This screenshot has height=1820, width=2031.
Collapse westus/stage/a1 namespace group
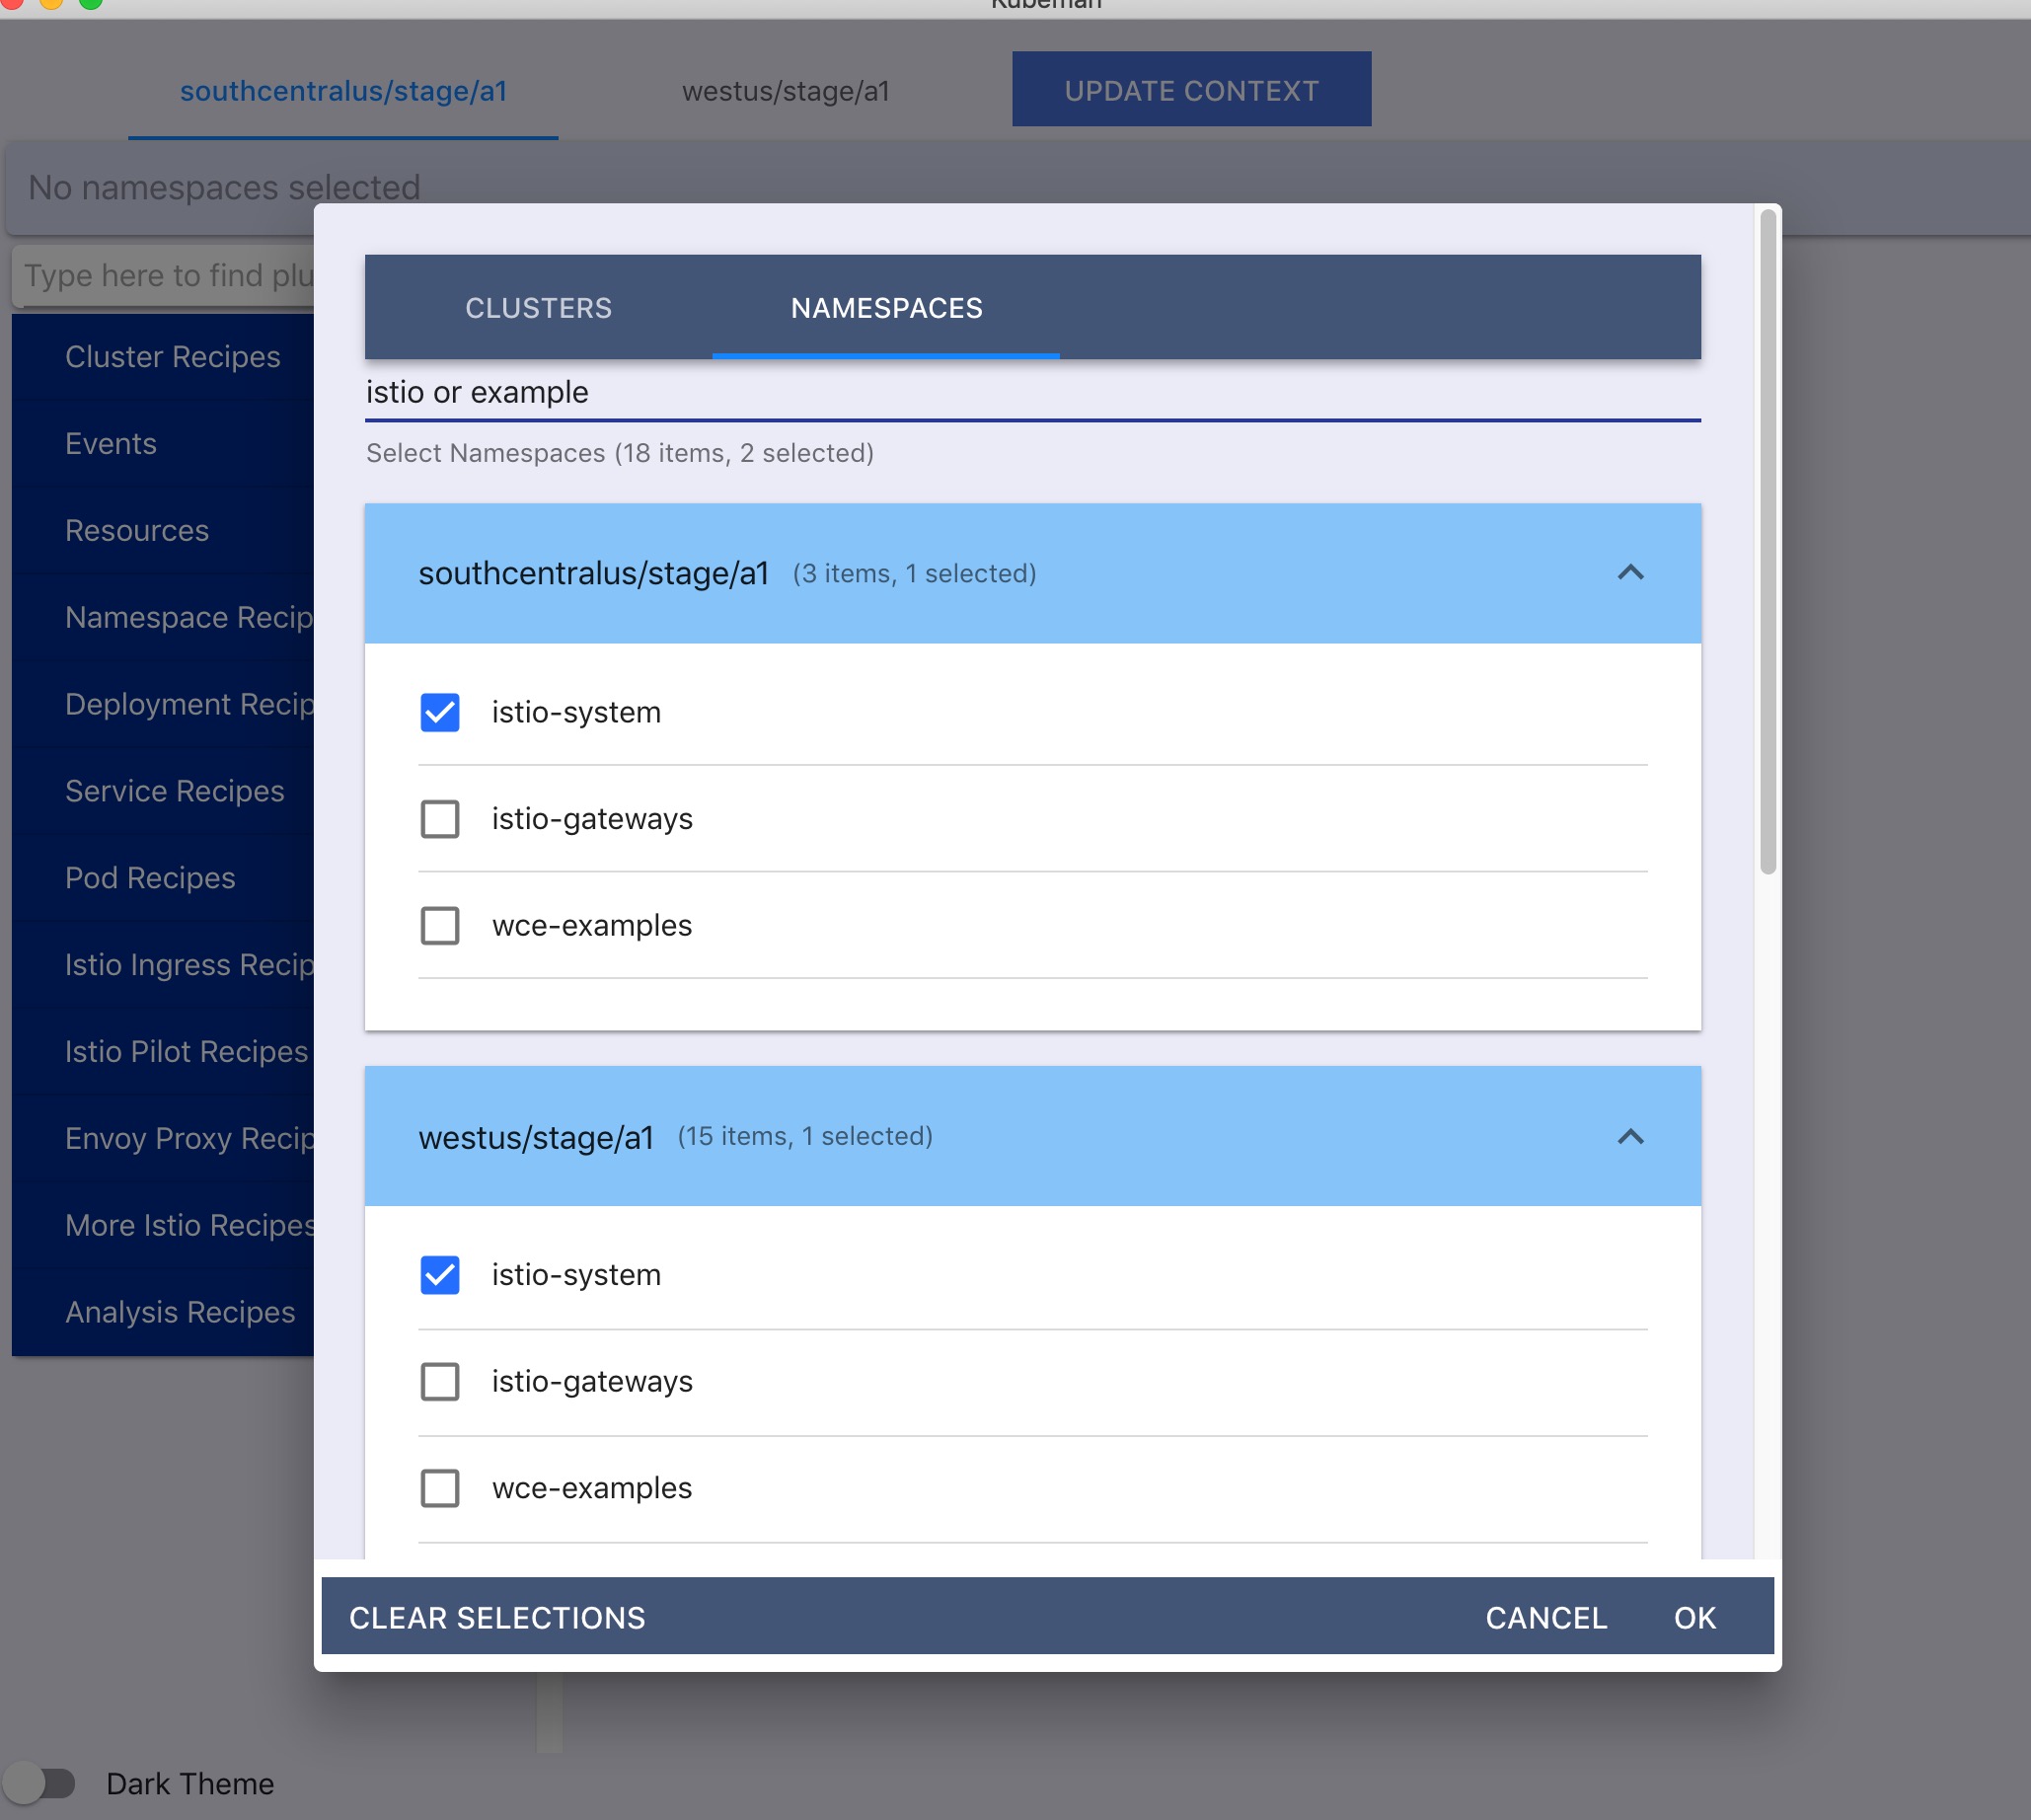[x=1630, y=1137]
